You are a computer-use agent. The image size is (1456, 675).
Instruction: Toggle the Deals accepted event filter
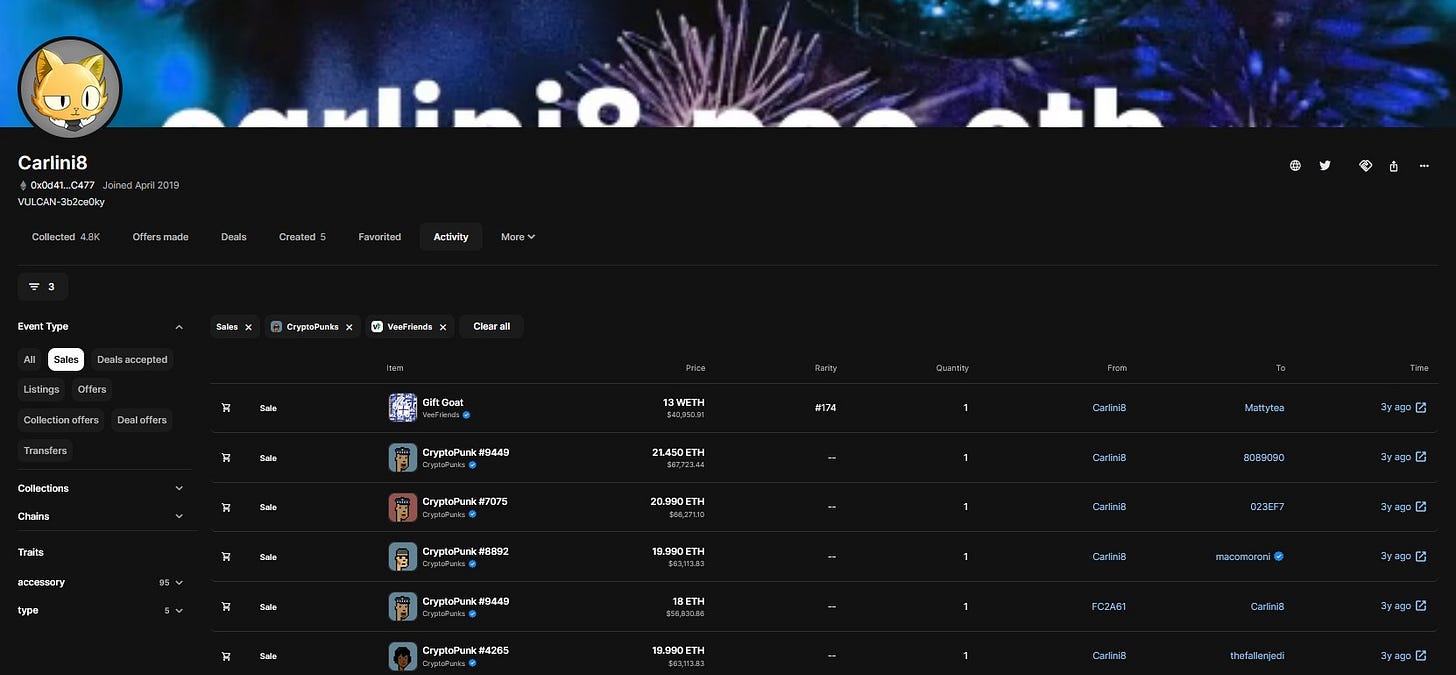[132, 359]
